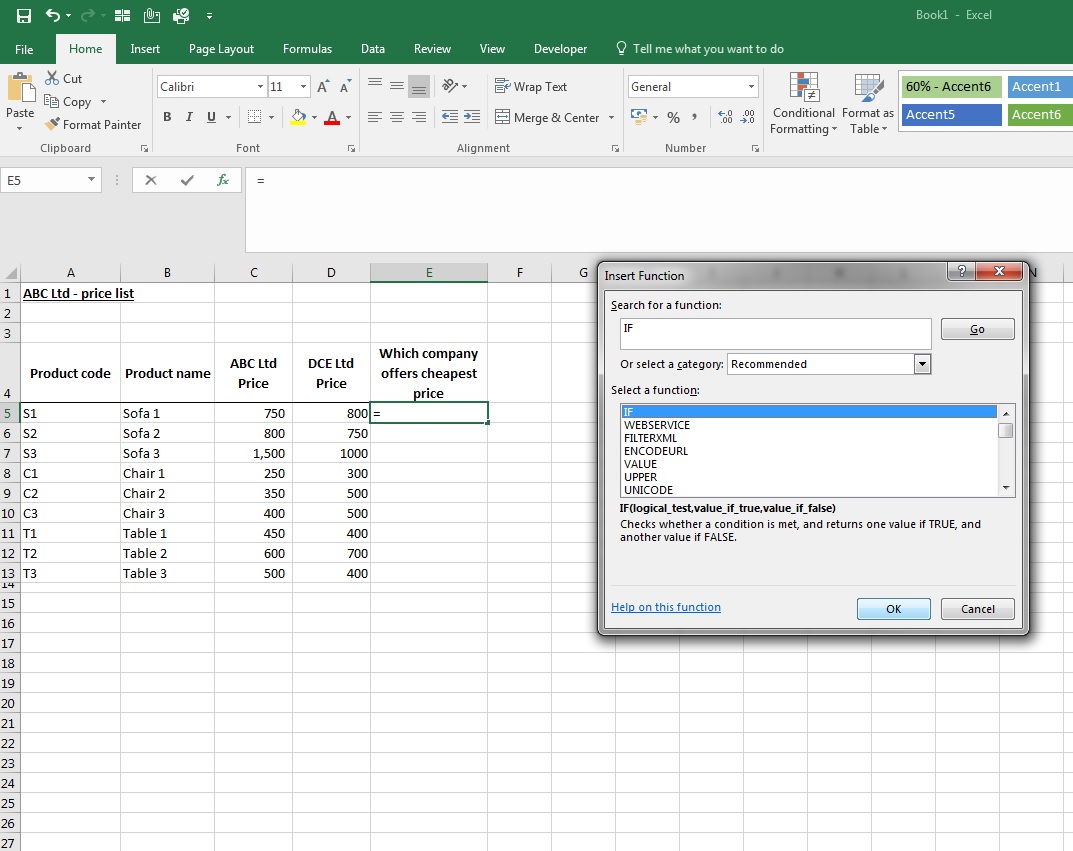Click the Save icon in Quick Access Toolbar
1073x851 pixels.
click(x=24, y=16)
